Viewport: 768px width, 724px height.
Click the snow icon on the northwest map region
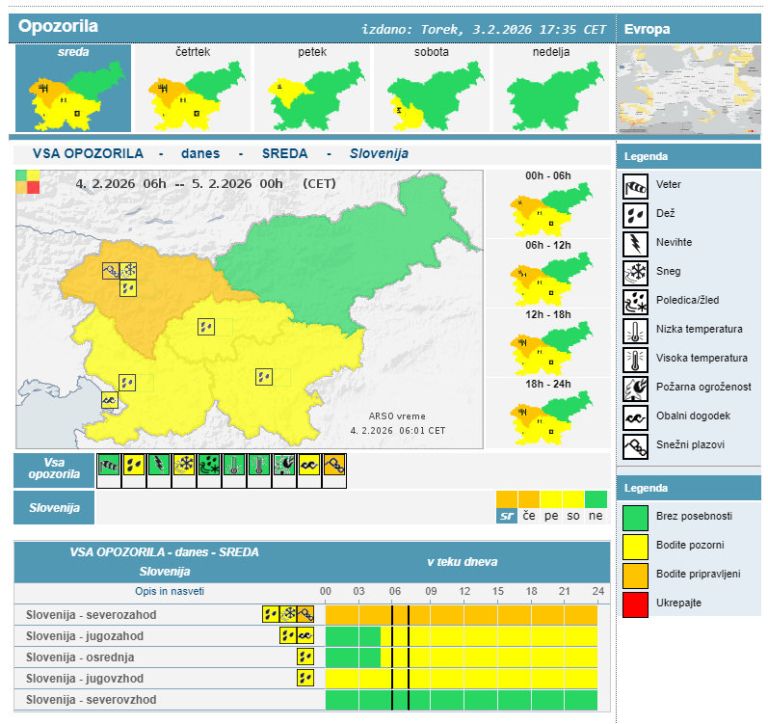tap(128, 270)
